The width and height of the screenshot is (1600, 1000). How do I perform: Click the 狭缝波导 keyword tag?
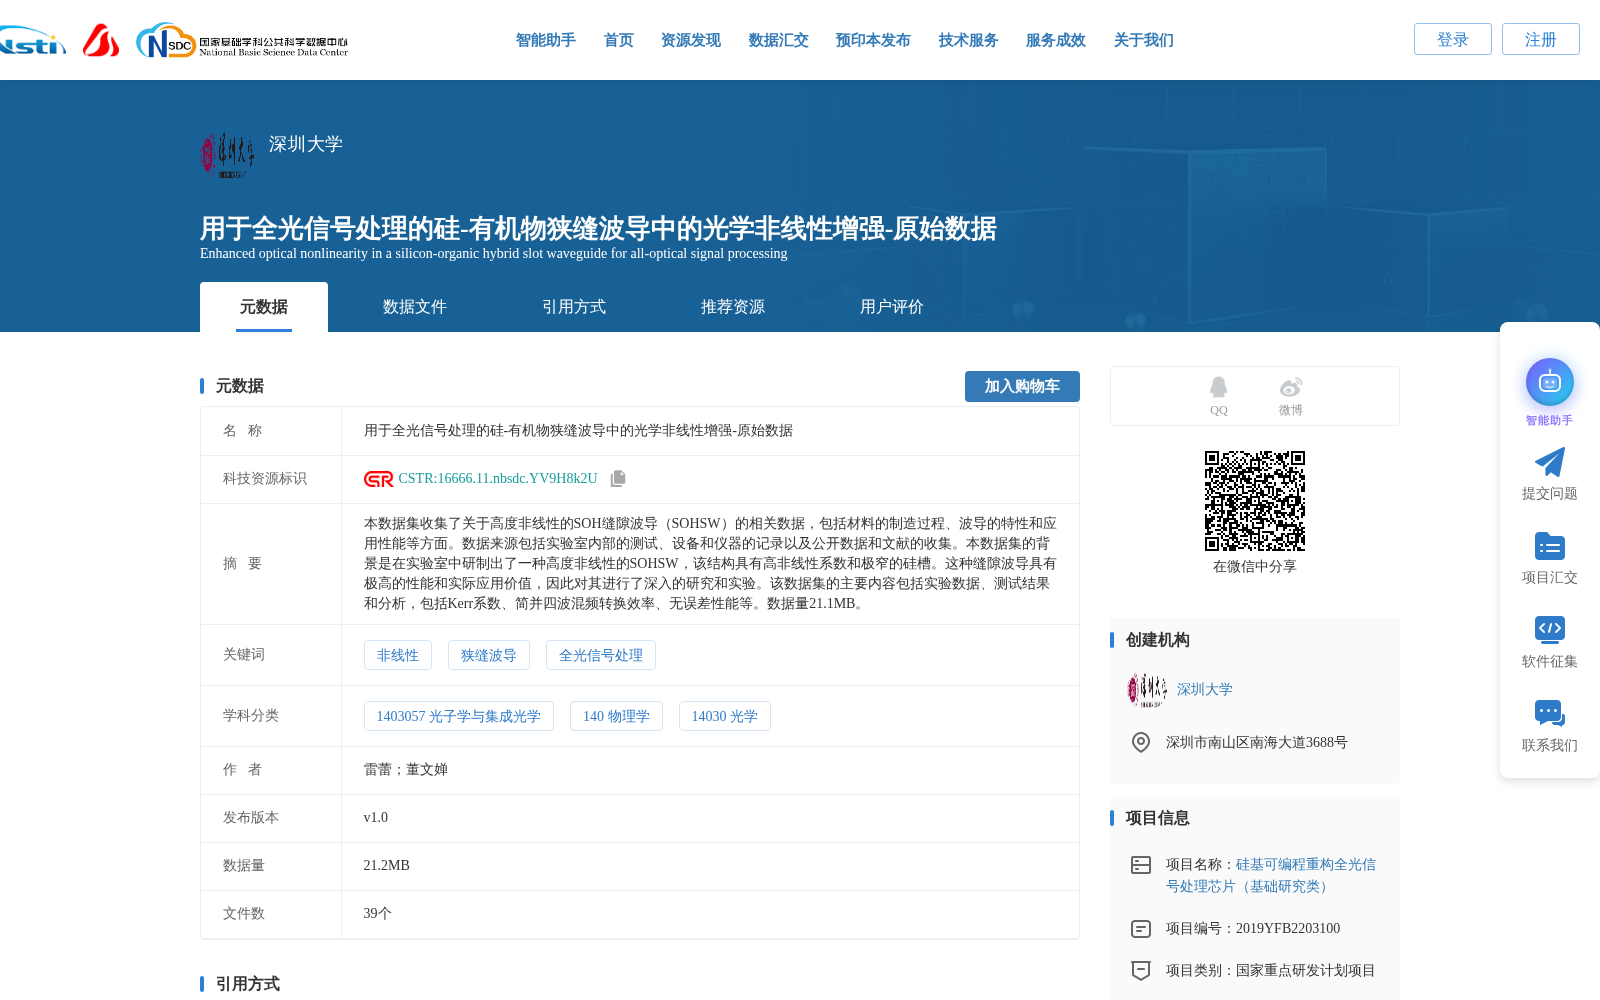pos(489,655)
